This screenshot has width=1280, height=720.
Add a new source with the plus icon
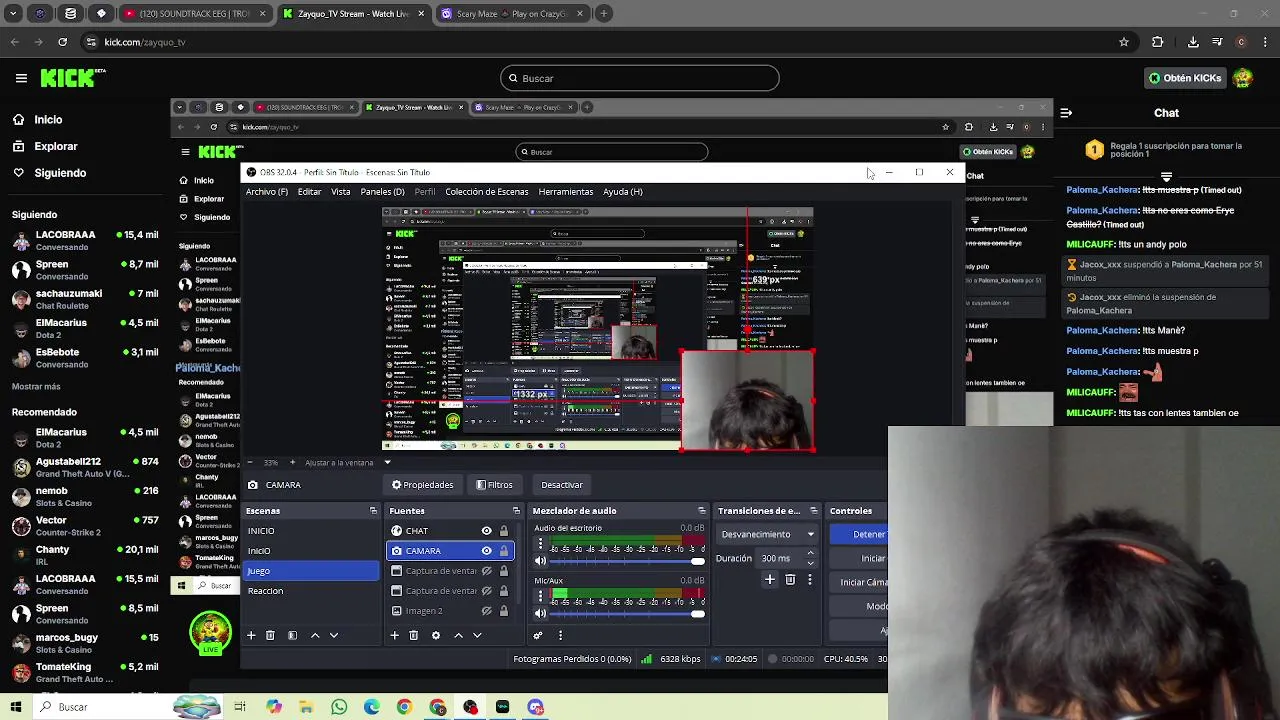[394, 635]
